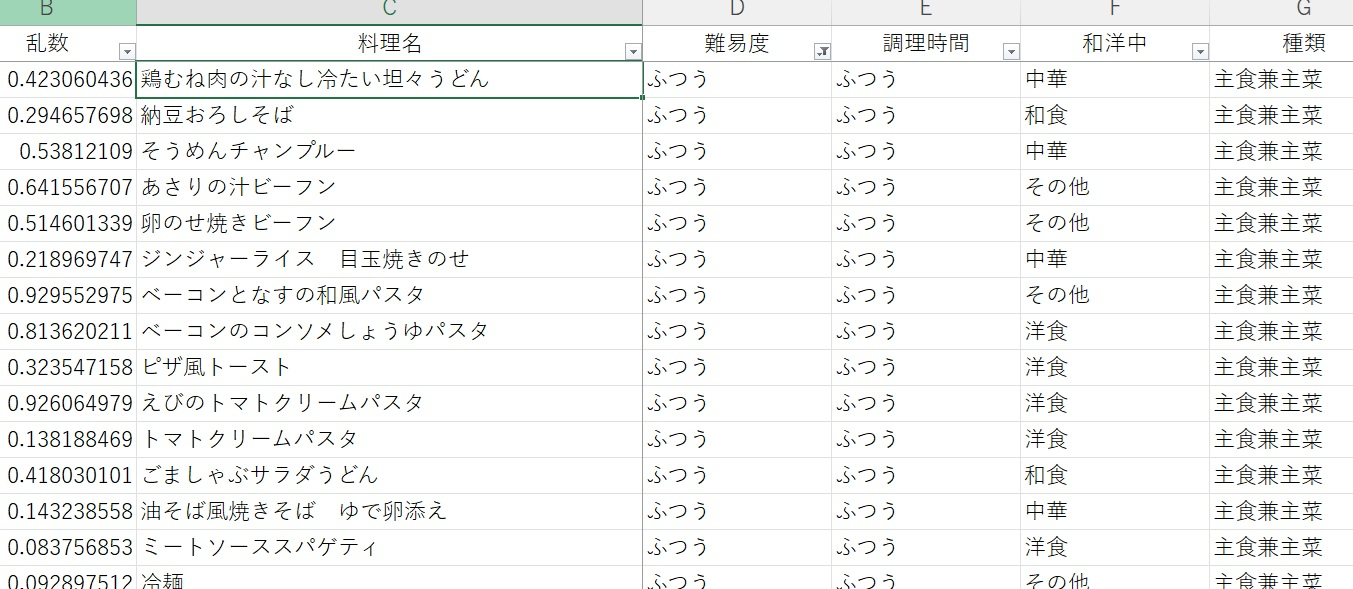The width and height of the screenshot is (1353, 589).
Task: Select 洋食 in the ピザ風トースト row
Action: 1115,368
